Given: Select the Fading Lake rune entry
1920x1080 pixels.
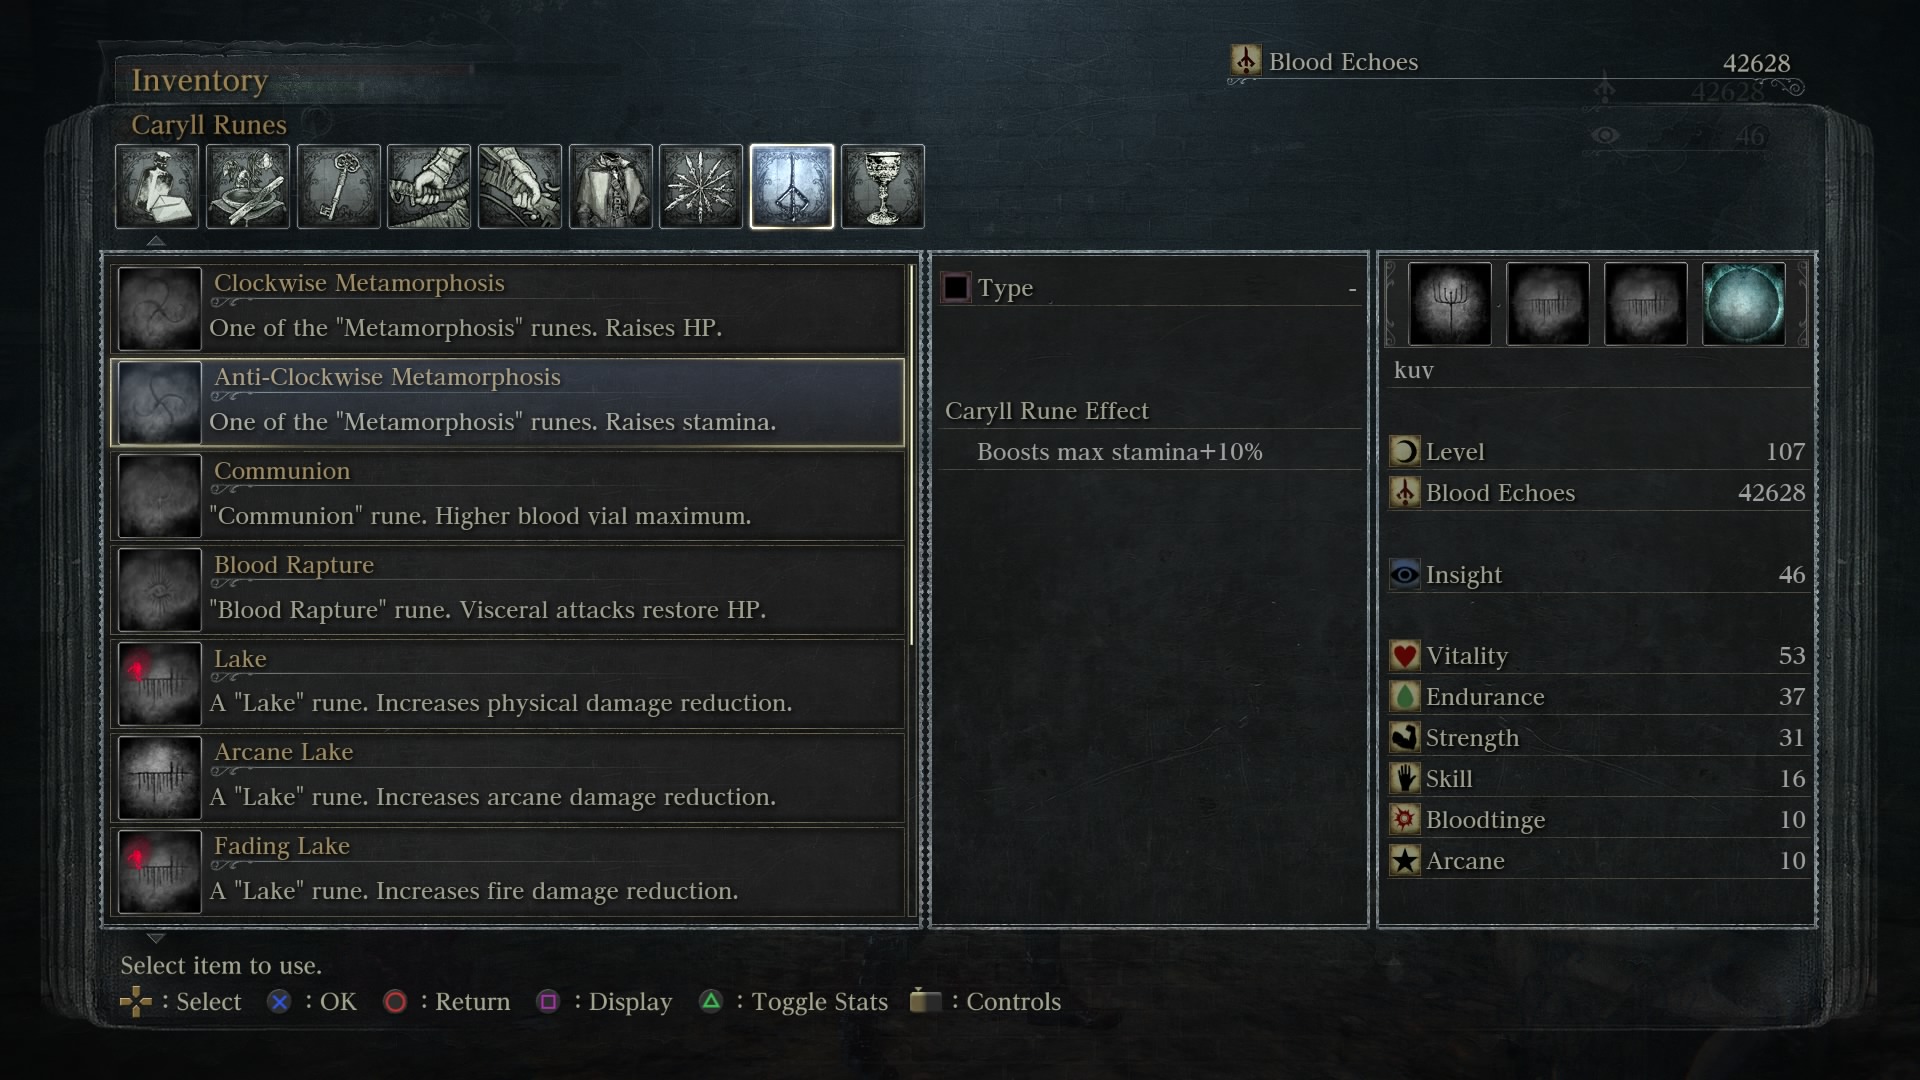Looking at the screenshot, I should (x=509, y=871).
